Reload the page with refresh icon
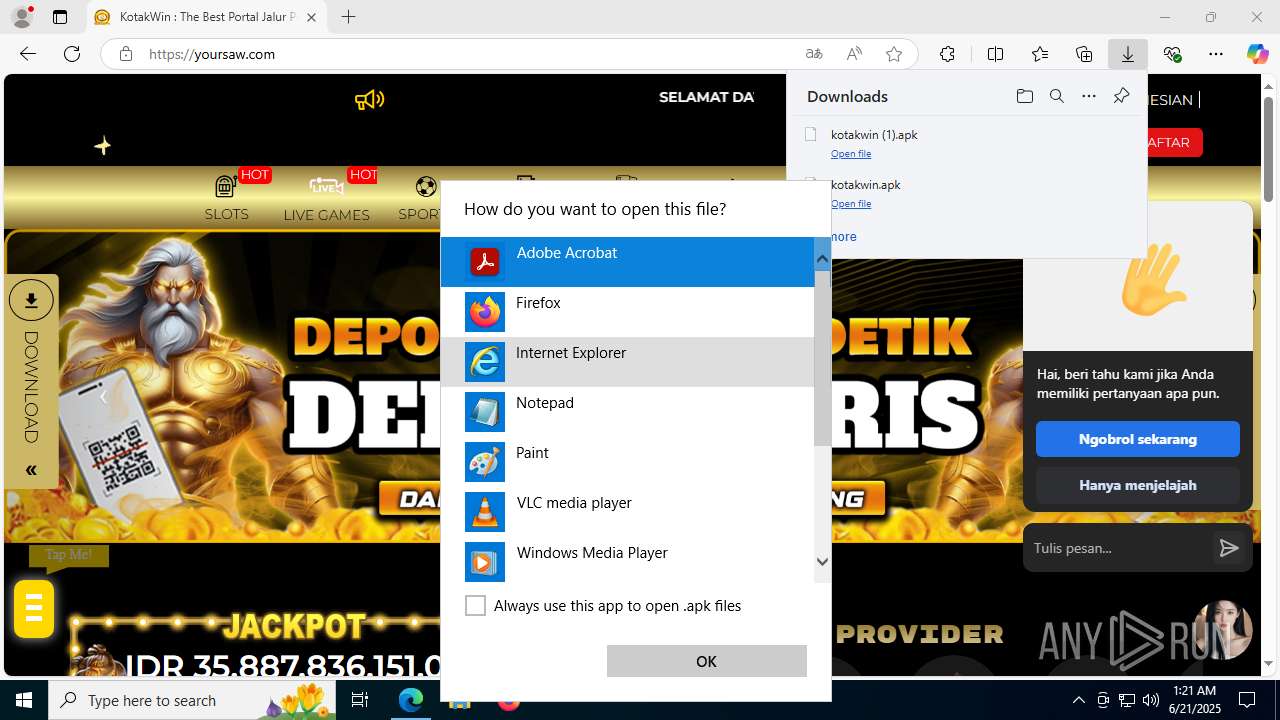 pos(72,54)
